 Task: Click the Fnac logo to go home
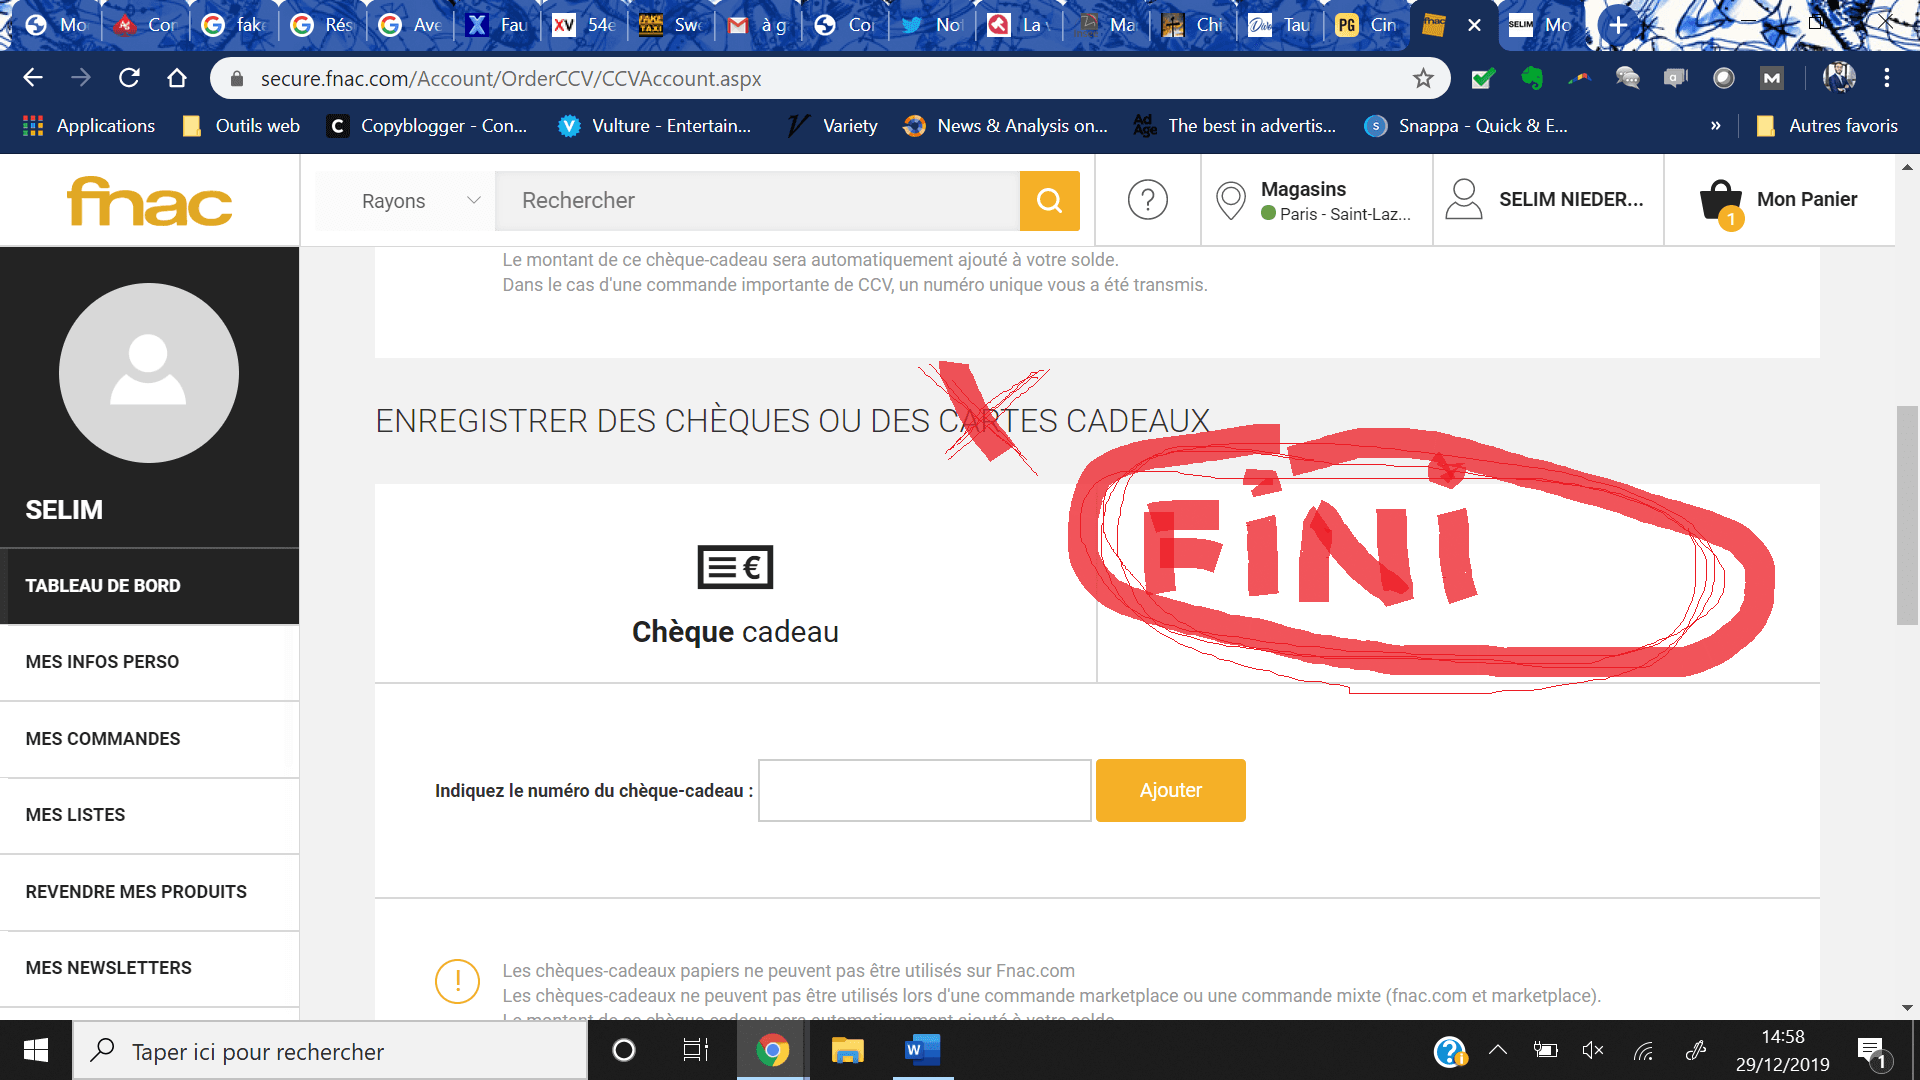[149, 199]
